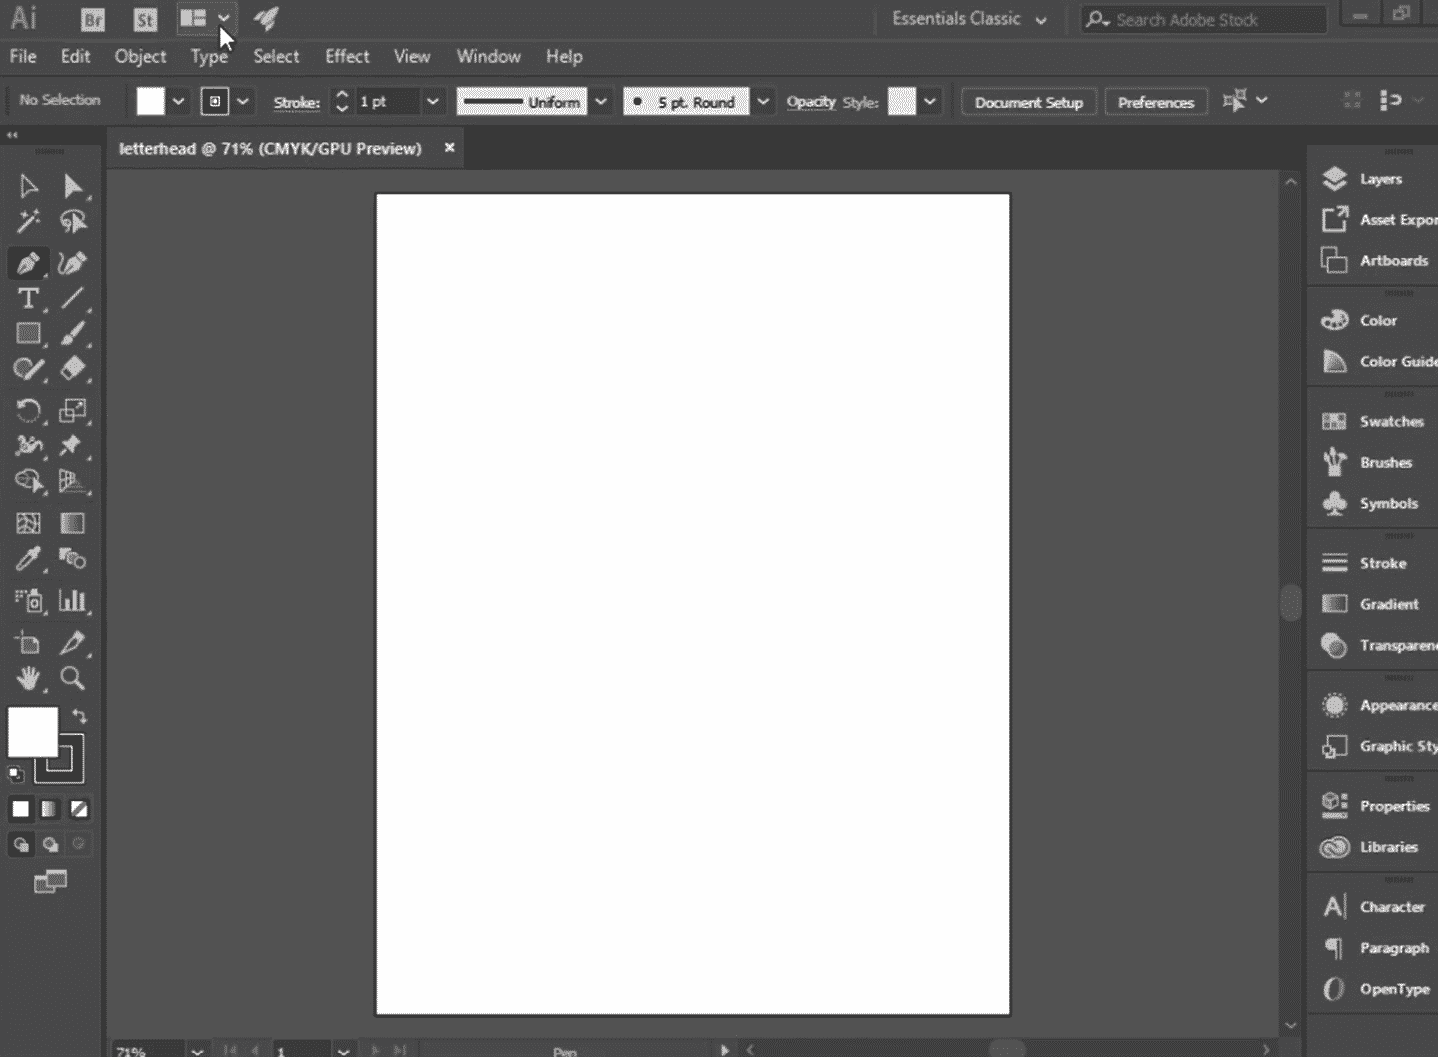The height and width of the screenshot is (1057, 1438).
Task: Select the Direct Selection tool
Action: (x=73, y=187)
